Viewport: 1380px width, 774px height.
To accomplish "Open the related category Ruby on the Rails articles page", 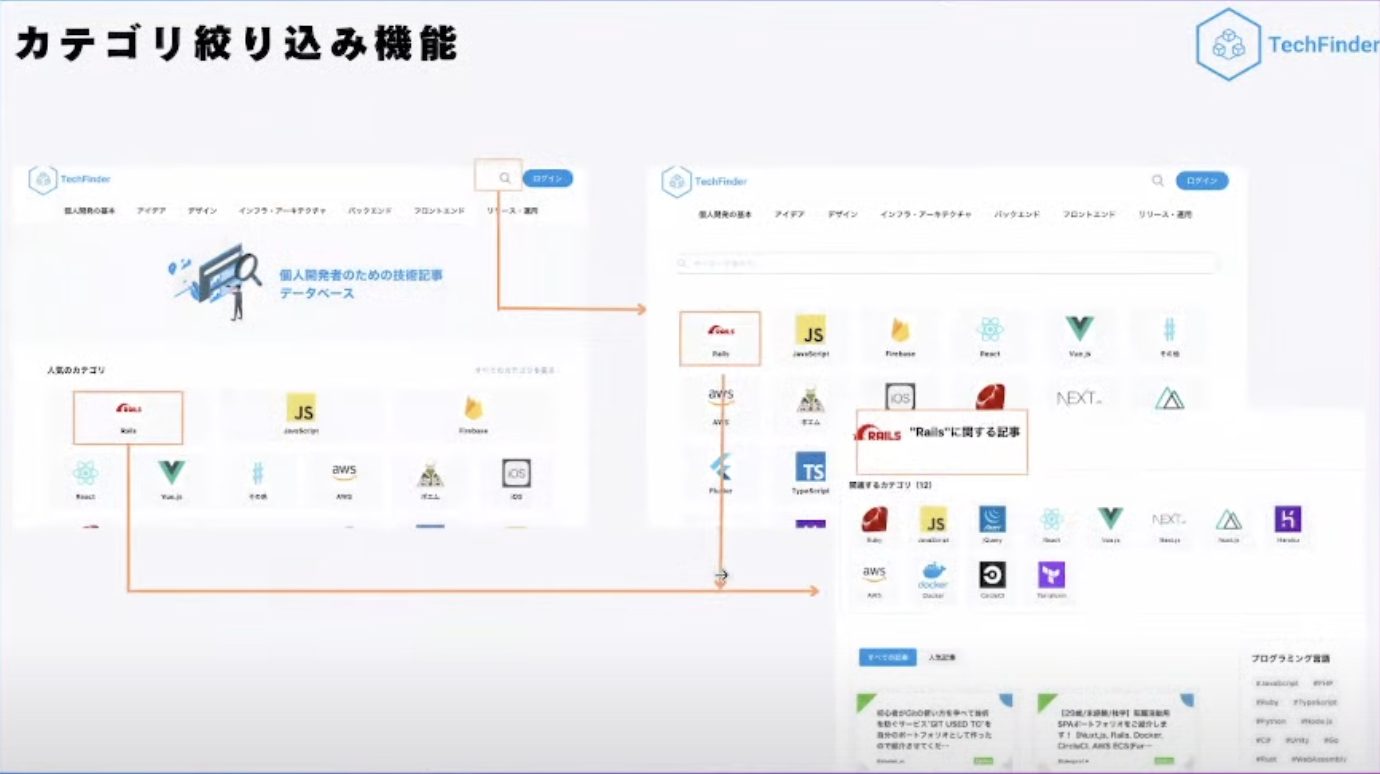I will pos(874,525).
